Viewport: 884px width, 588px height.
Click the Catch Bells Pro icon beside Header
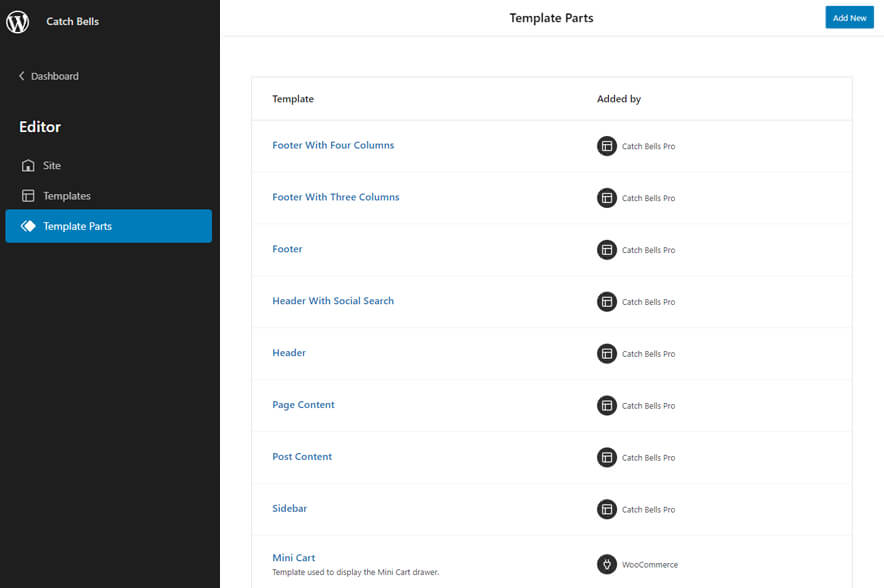coord(607,353)
